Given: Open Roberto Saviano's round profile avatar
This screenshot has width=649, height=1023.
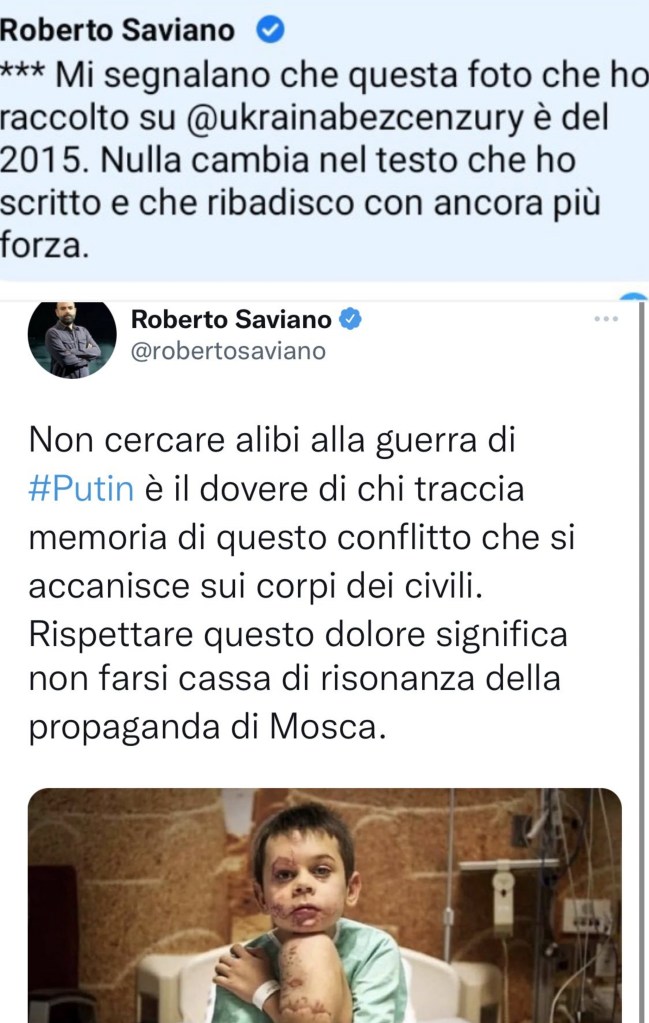Looking at the screenshot, I should click(72, 337).
